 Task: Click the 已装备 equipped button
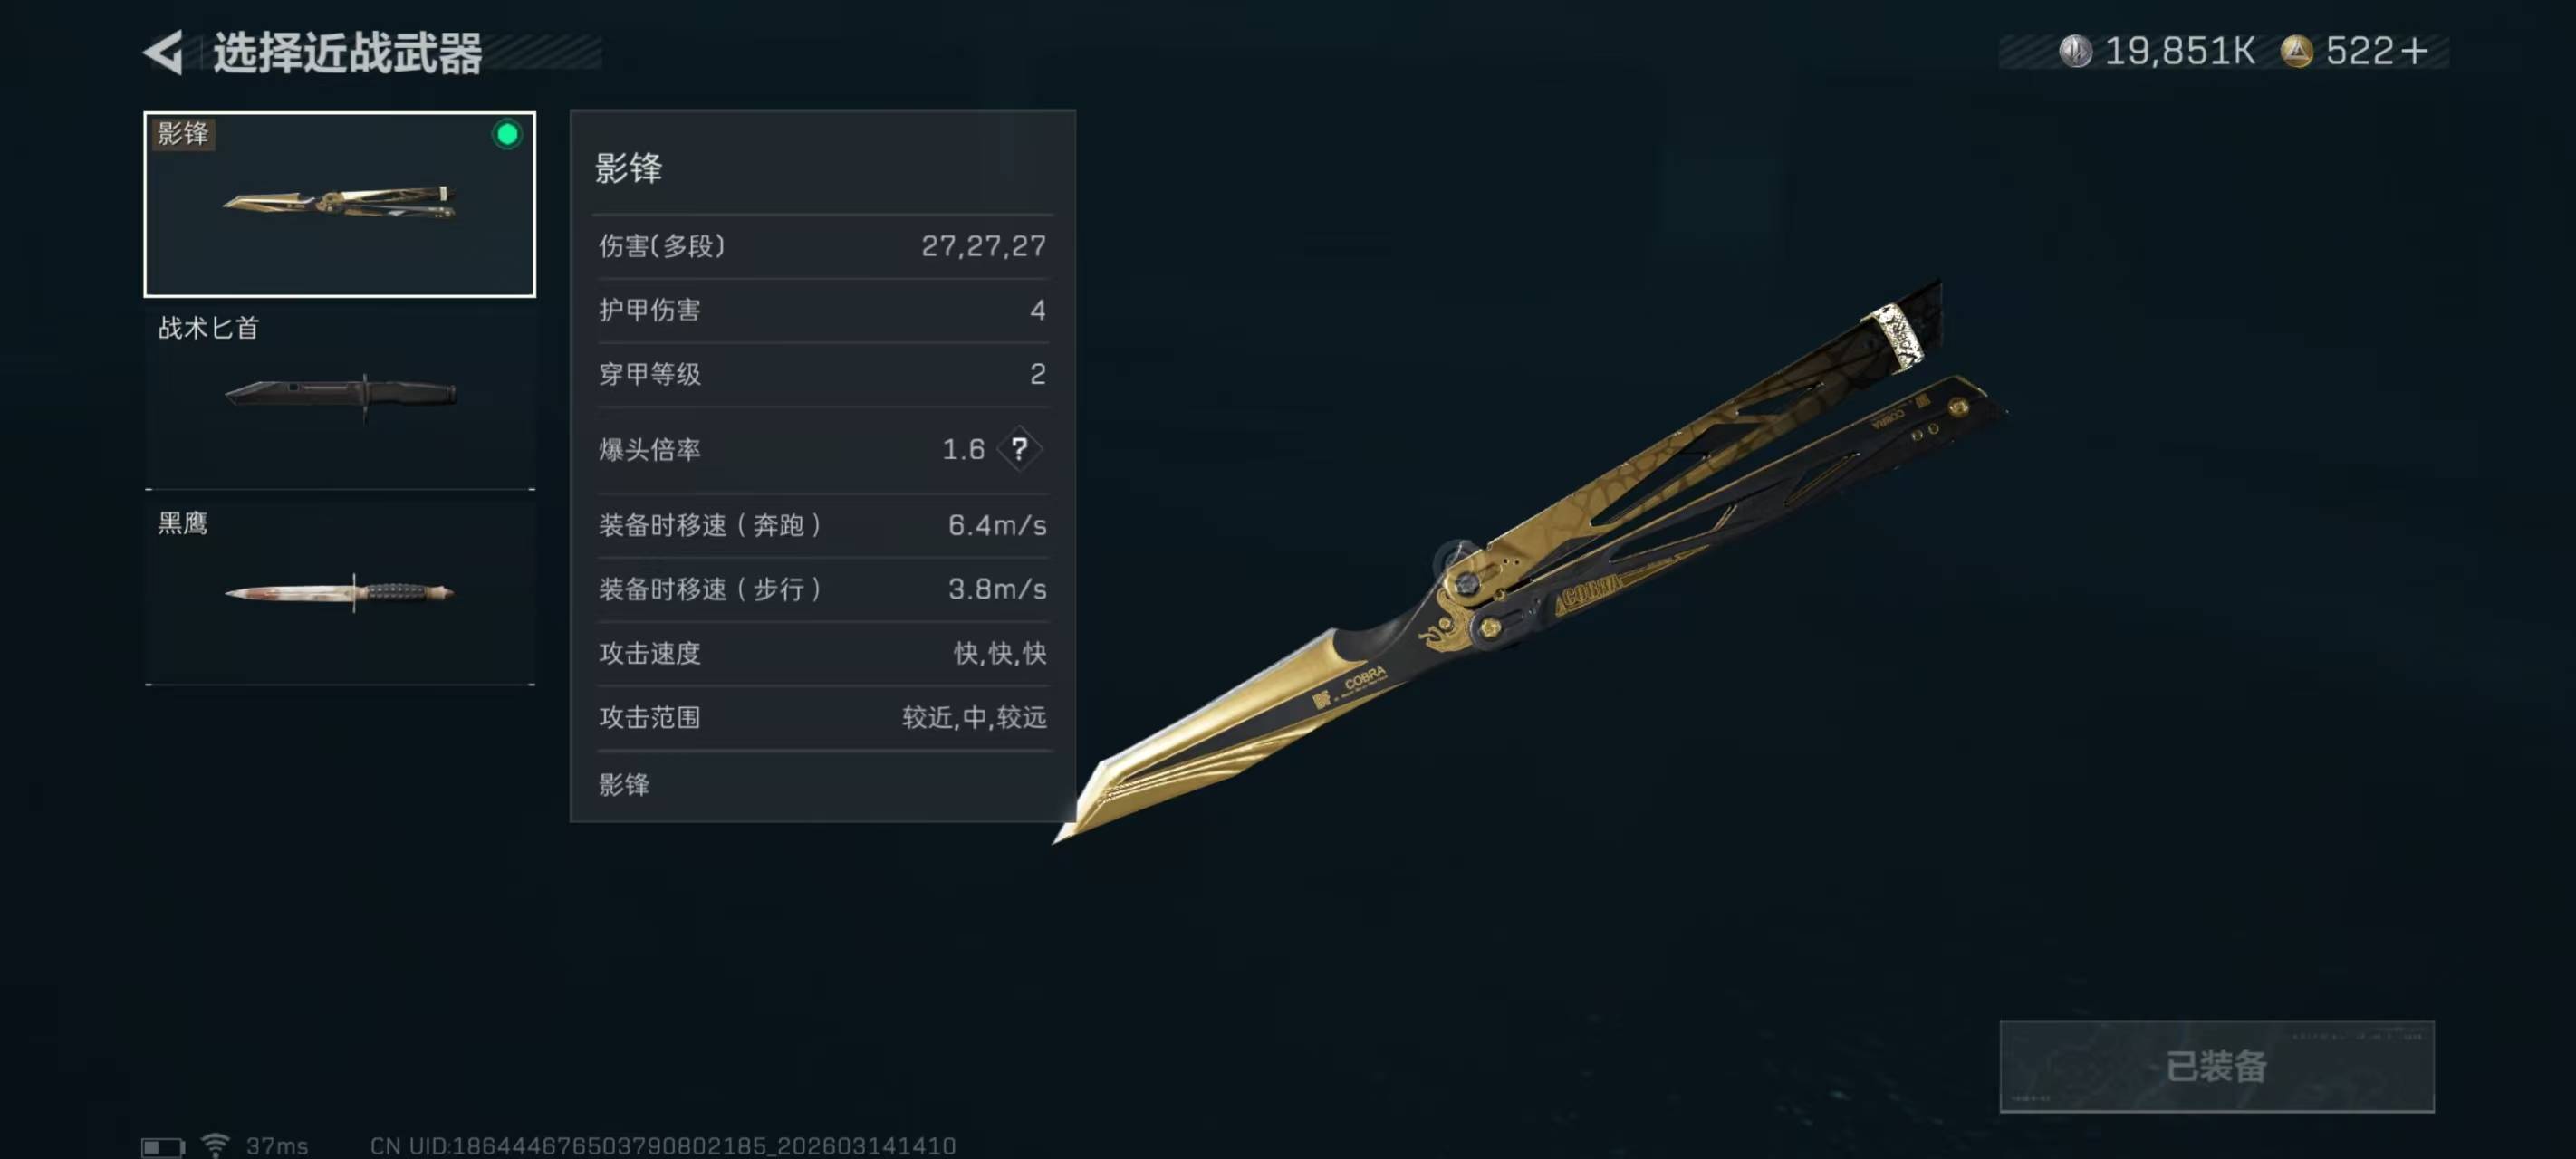(x=2216, y=1066)
